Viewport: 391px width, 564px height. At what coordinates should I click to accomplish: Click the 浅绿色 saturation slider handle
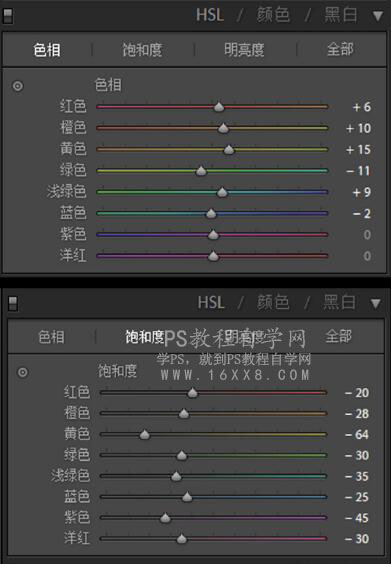point(176,476)
